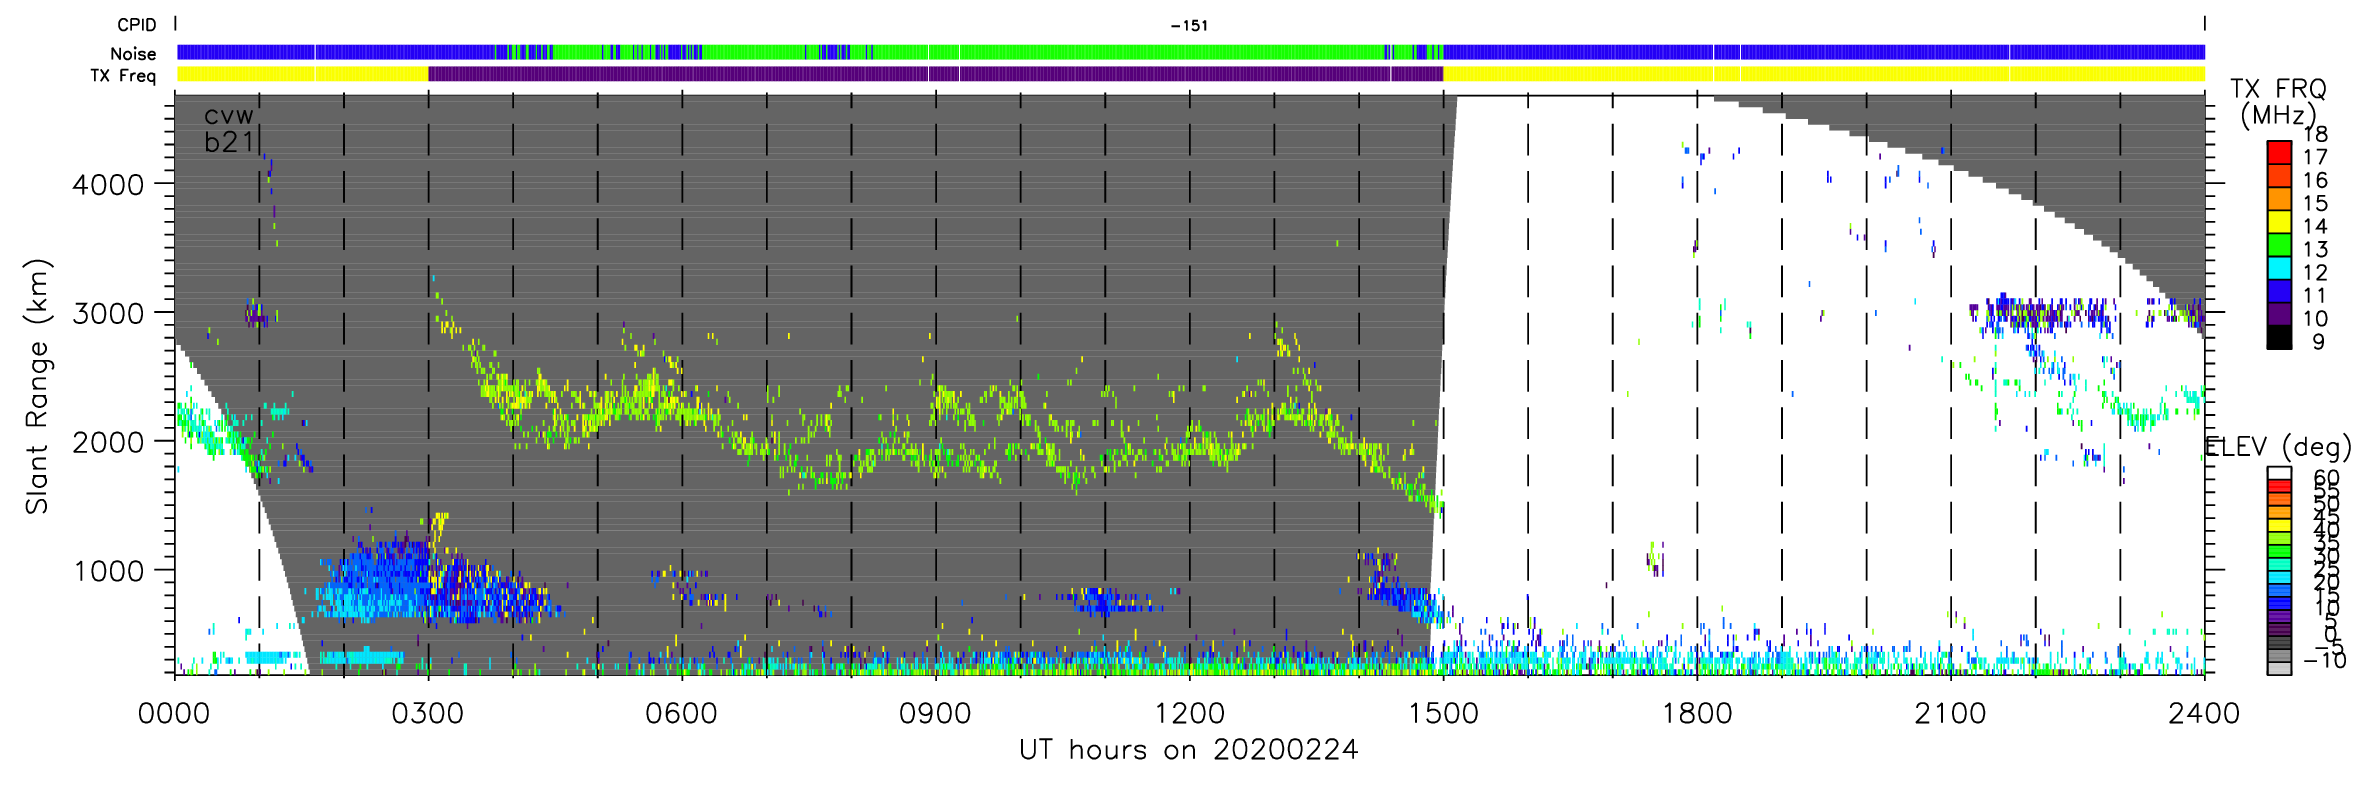
Task: Click the cyan swatch in TX FRQ colorbar
Action: [2279, 268]
